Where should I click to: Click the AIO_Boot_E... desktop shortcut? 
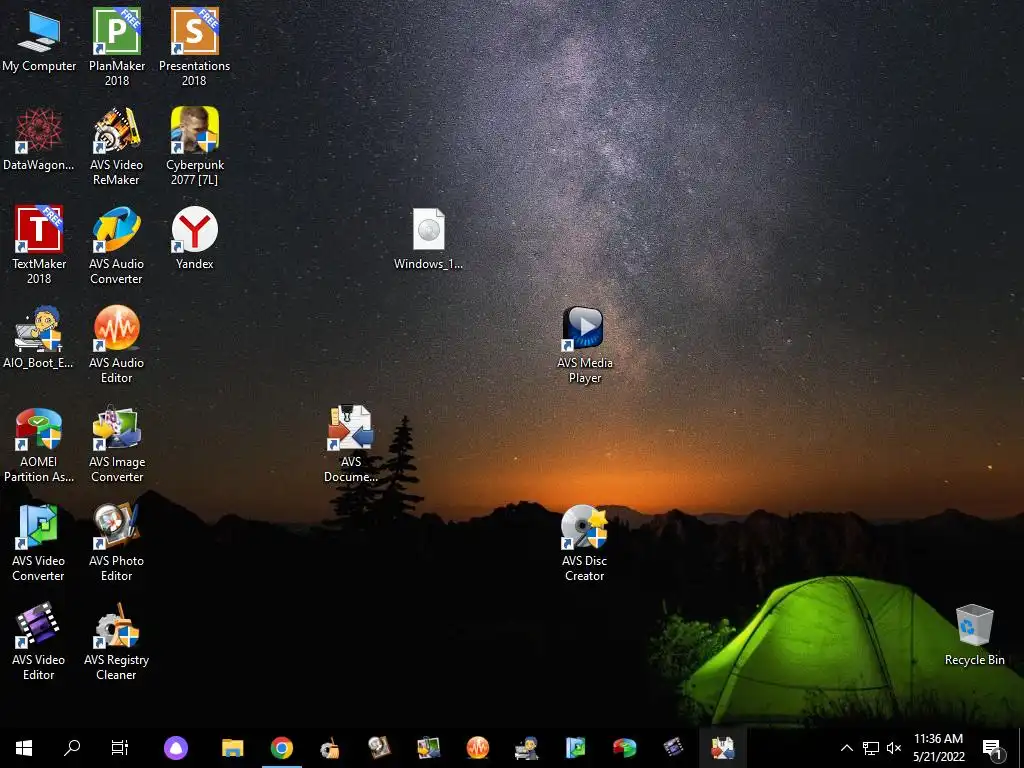coord(39,337)
